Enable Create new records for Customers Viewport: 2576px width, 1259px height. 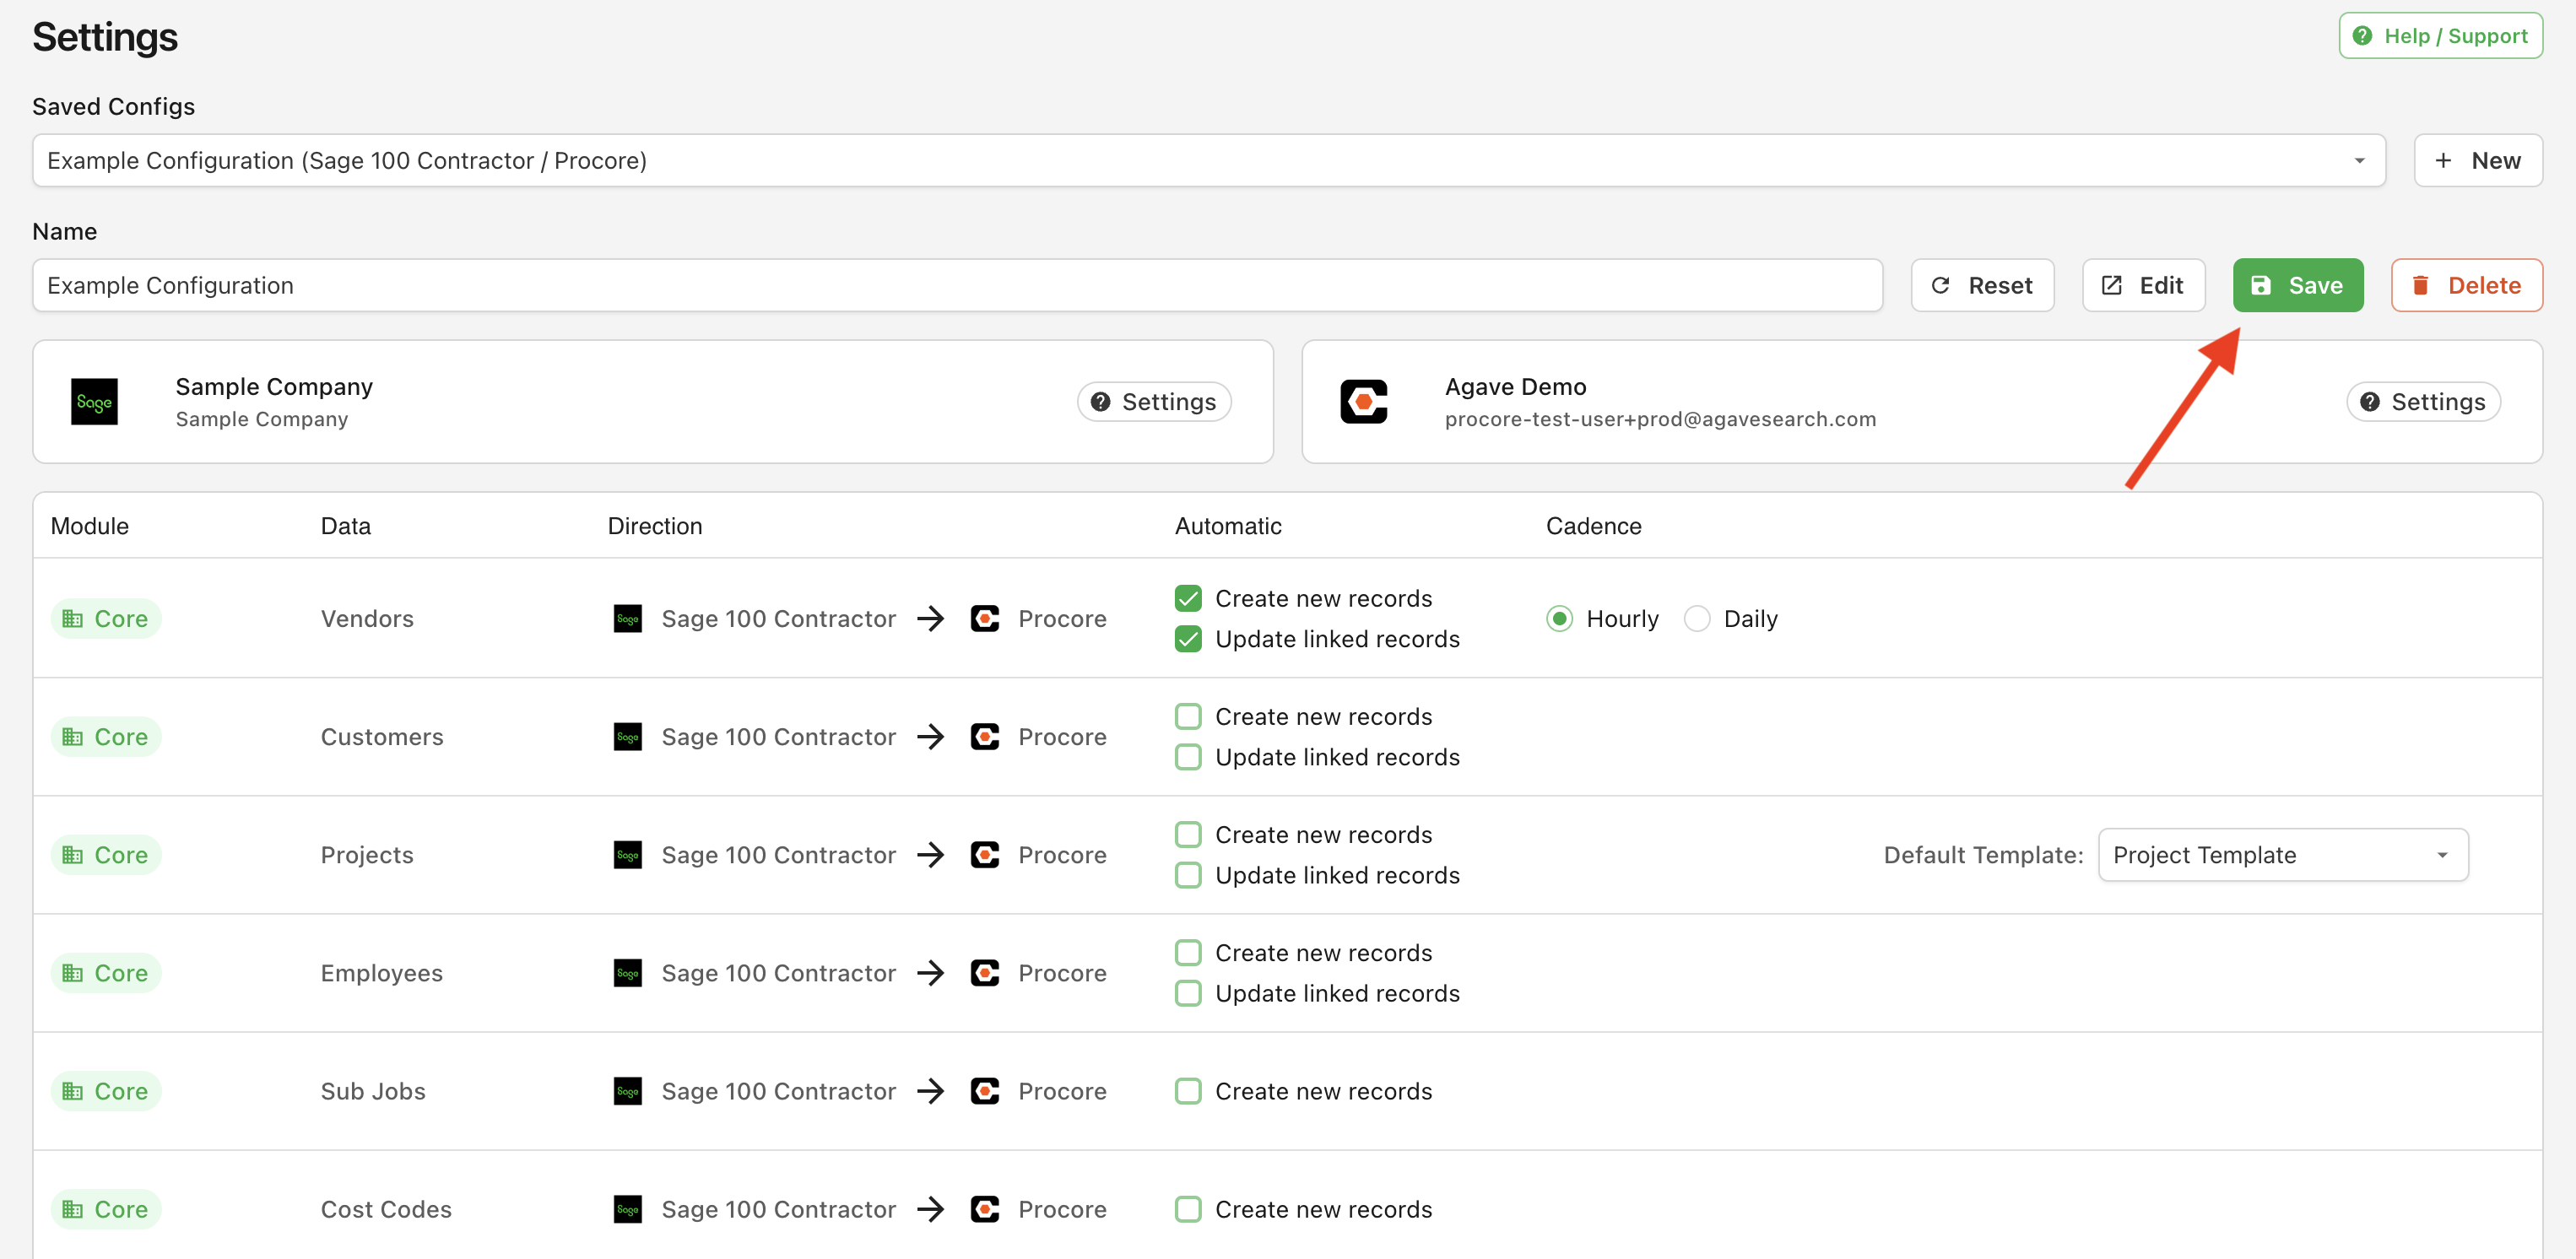[1188, 716]
